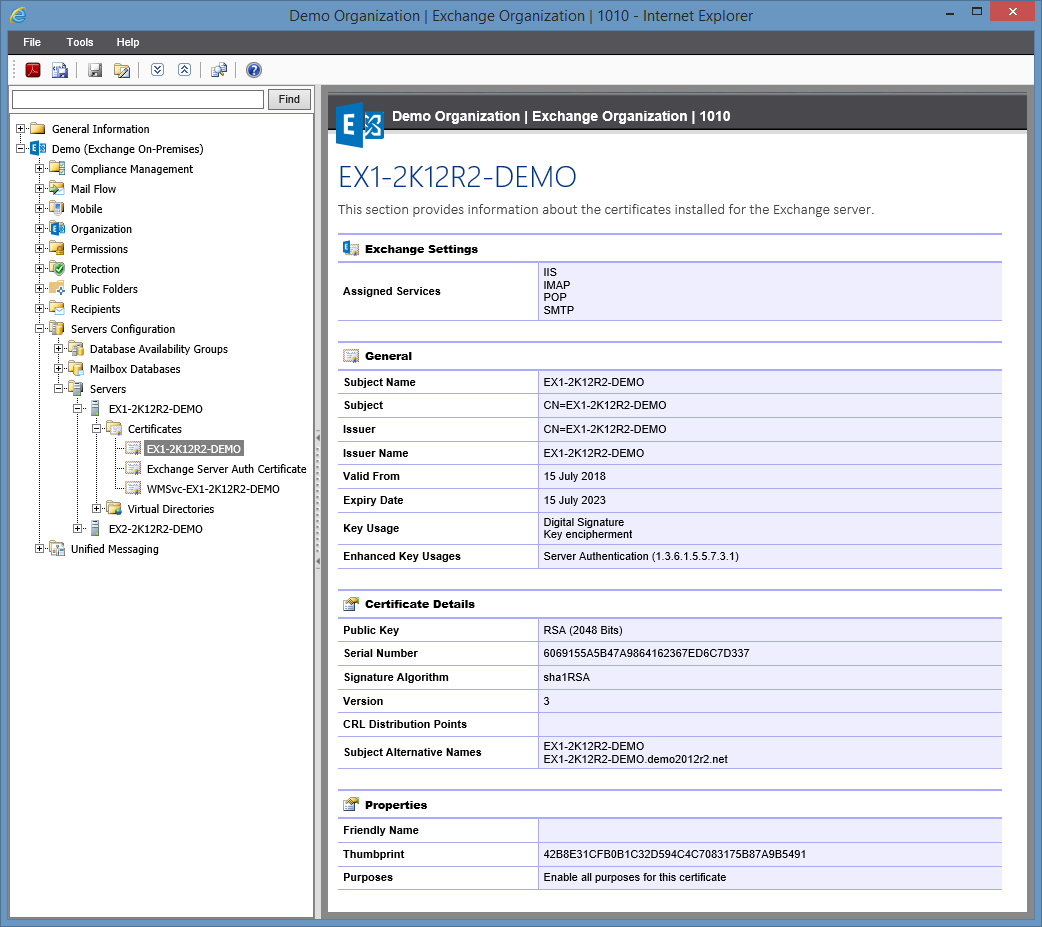Select the EX2-2K12R2-DEMO server item
Viewport: 1042px width, 927px height.
(x=156, y=529)
